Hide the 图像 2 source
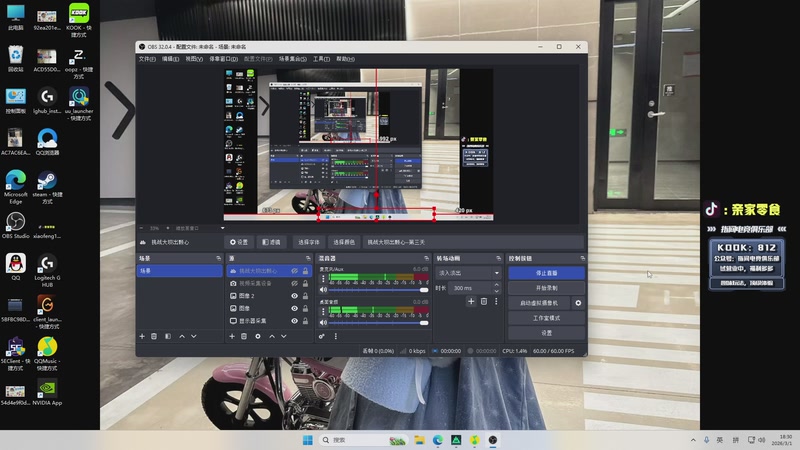The width and height of the screenshot is (800, 450). tap(294, 296)
